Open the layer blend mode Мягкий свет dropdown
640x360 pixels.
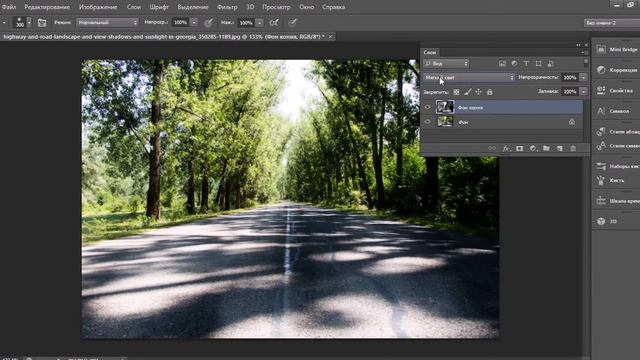point(469,77)
